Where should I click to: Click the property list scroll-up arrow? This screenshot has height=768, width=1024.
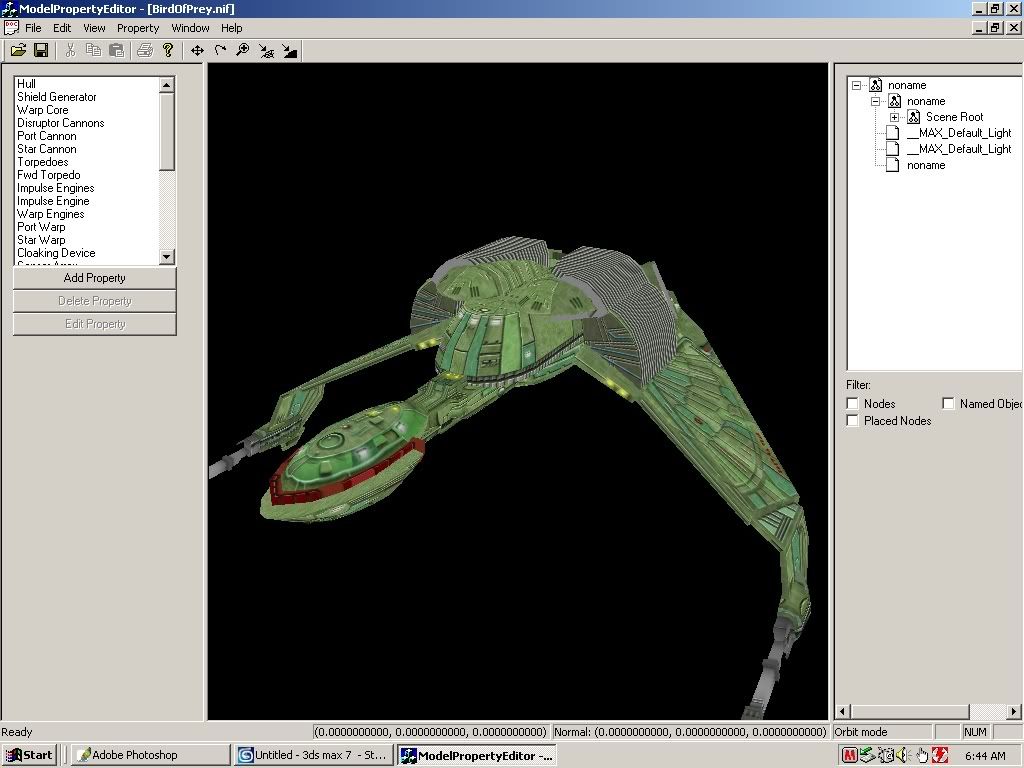pyautogui.click(x=167, y=85)
